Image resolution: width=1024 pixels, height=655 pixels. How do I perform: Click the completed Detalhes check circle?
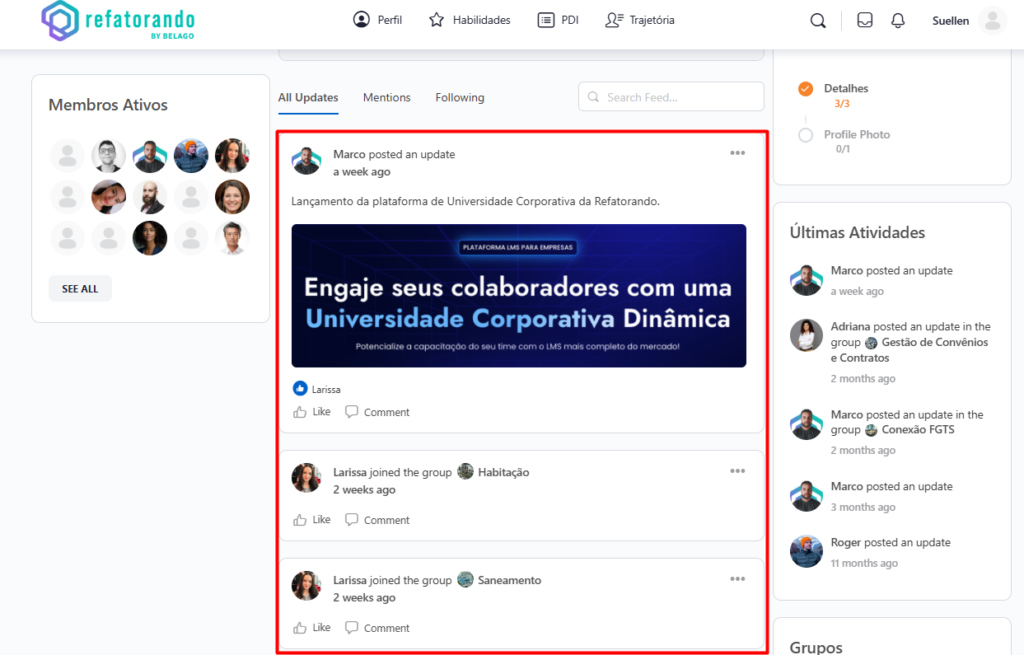(806, 89)
